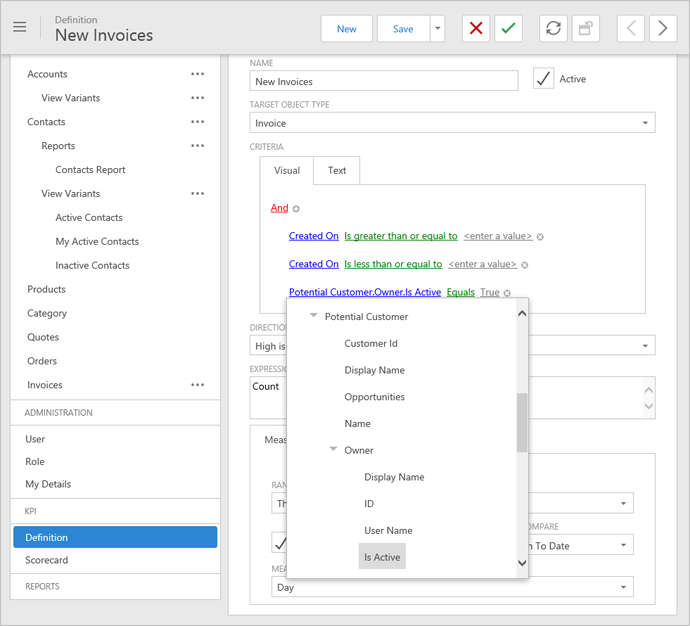Open the Save button dropdown arrow
690x626 pixels.
coord(437,29)
